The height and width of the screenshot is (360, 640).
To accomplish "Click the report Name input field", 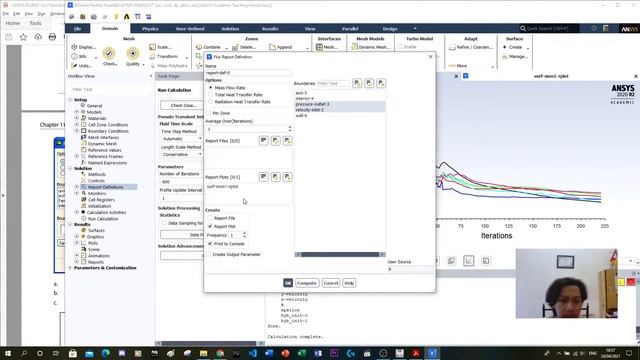I will coord(248,73).
